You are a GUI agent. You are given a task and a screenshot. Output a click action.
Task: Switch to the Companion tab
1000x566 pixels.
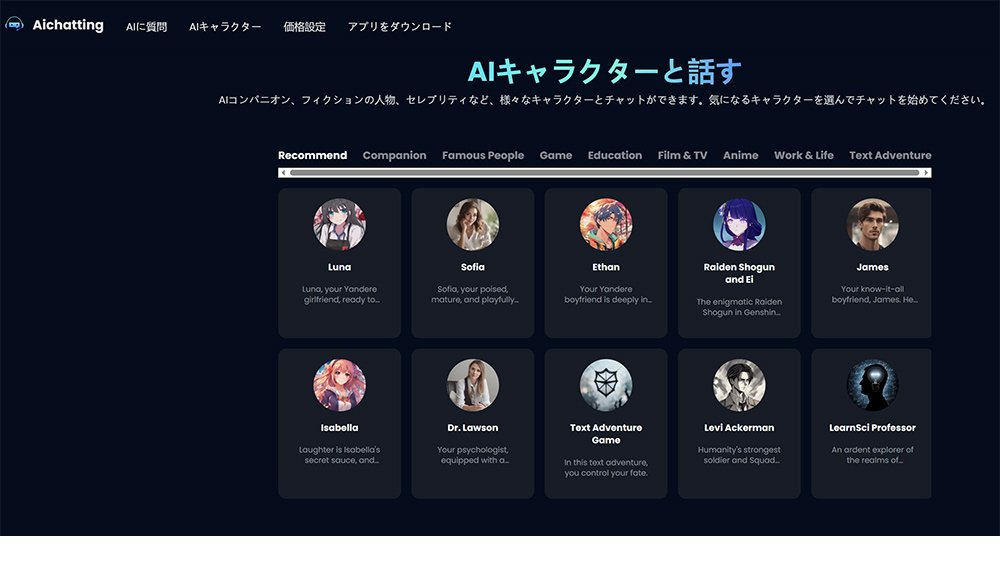coord(394,155)
